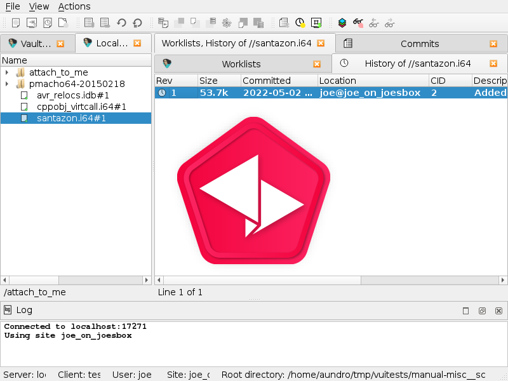Click the circular refresh arrow icon
The image size is (508, 381).
tap(137, 23)
